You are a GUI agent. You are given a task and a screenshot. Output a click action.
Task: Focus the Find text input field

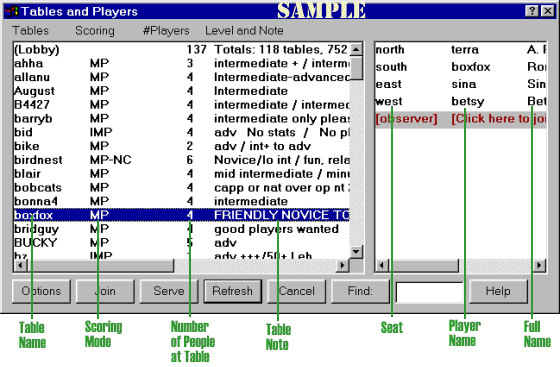430,292
